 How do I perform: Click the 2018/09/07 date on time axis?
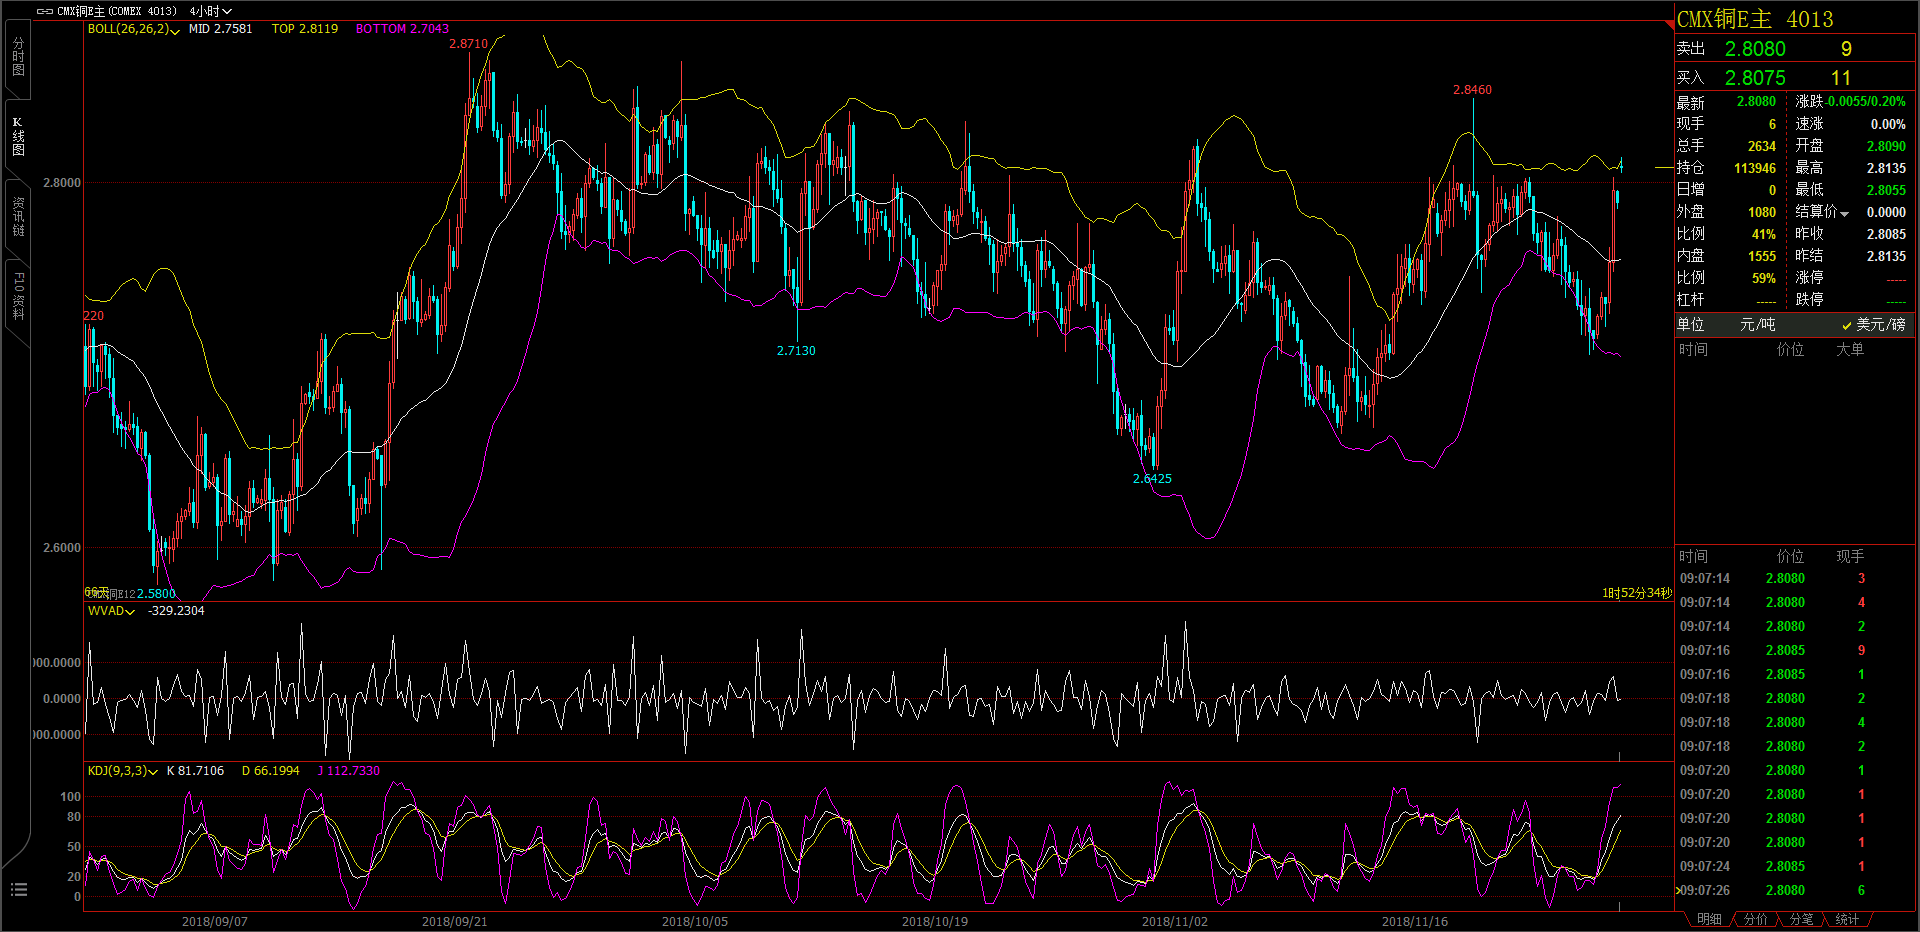click(x=215, y=922)
